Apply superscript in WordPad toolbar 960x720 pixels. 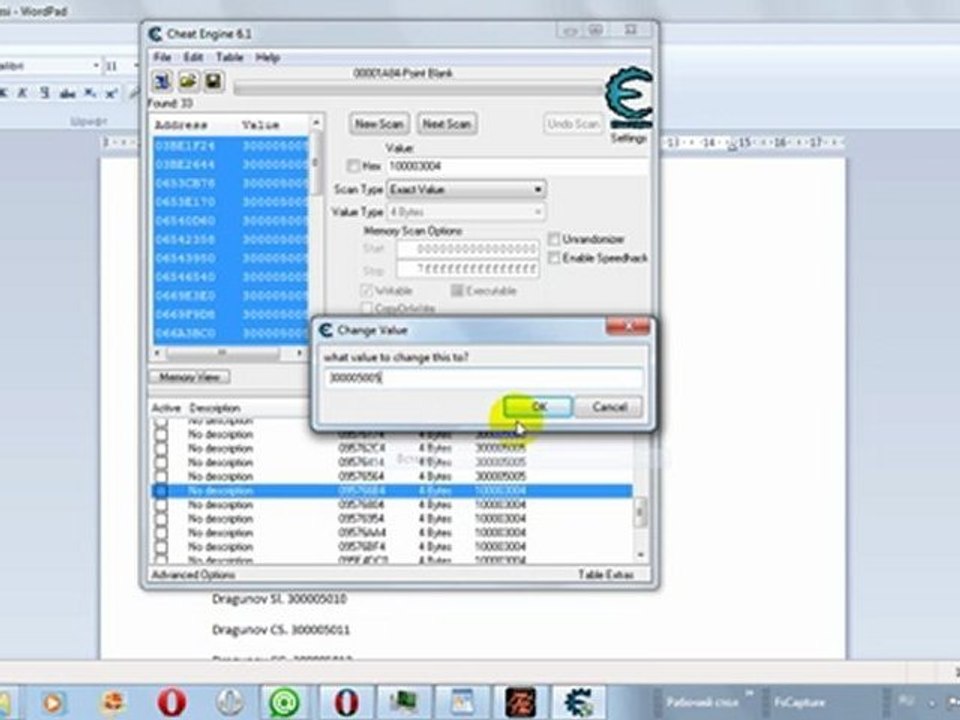[x=111, y=94]
